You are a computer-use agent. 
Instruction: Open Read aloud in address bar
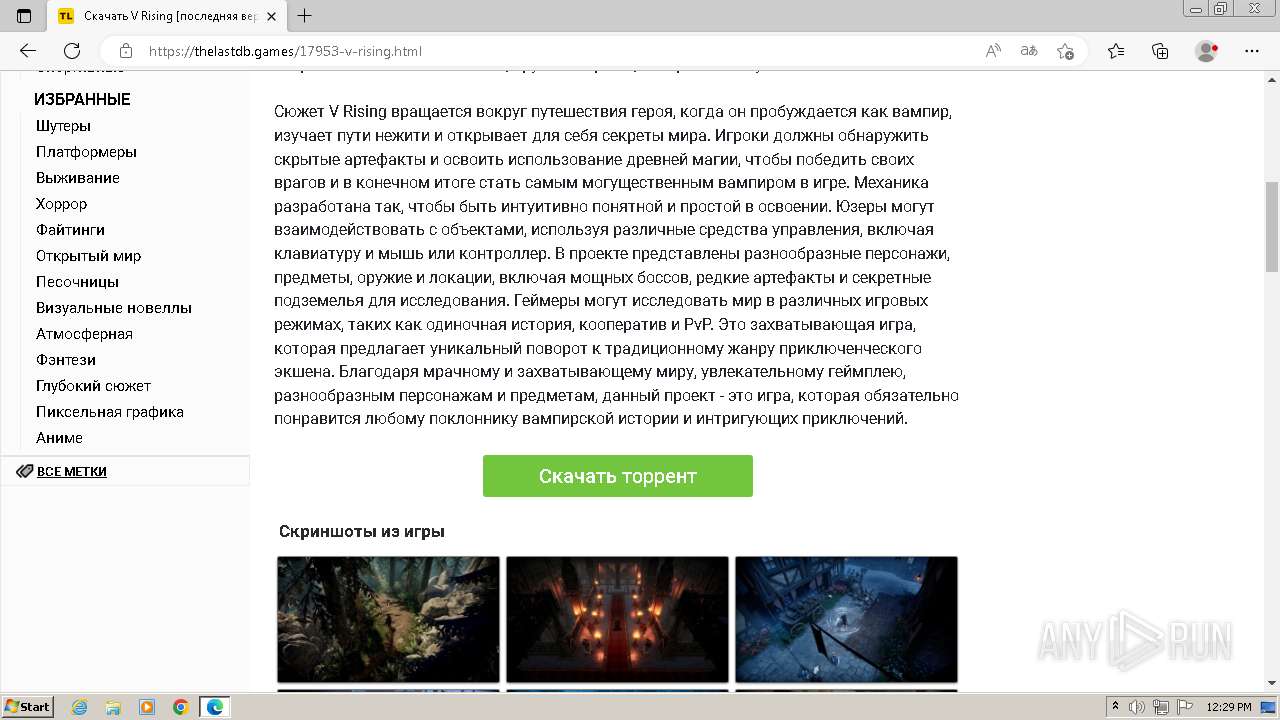[993, 51]
